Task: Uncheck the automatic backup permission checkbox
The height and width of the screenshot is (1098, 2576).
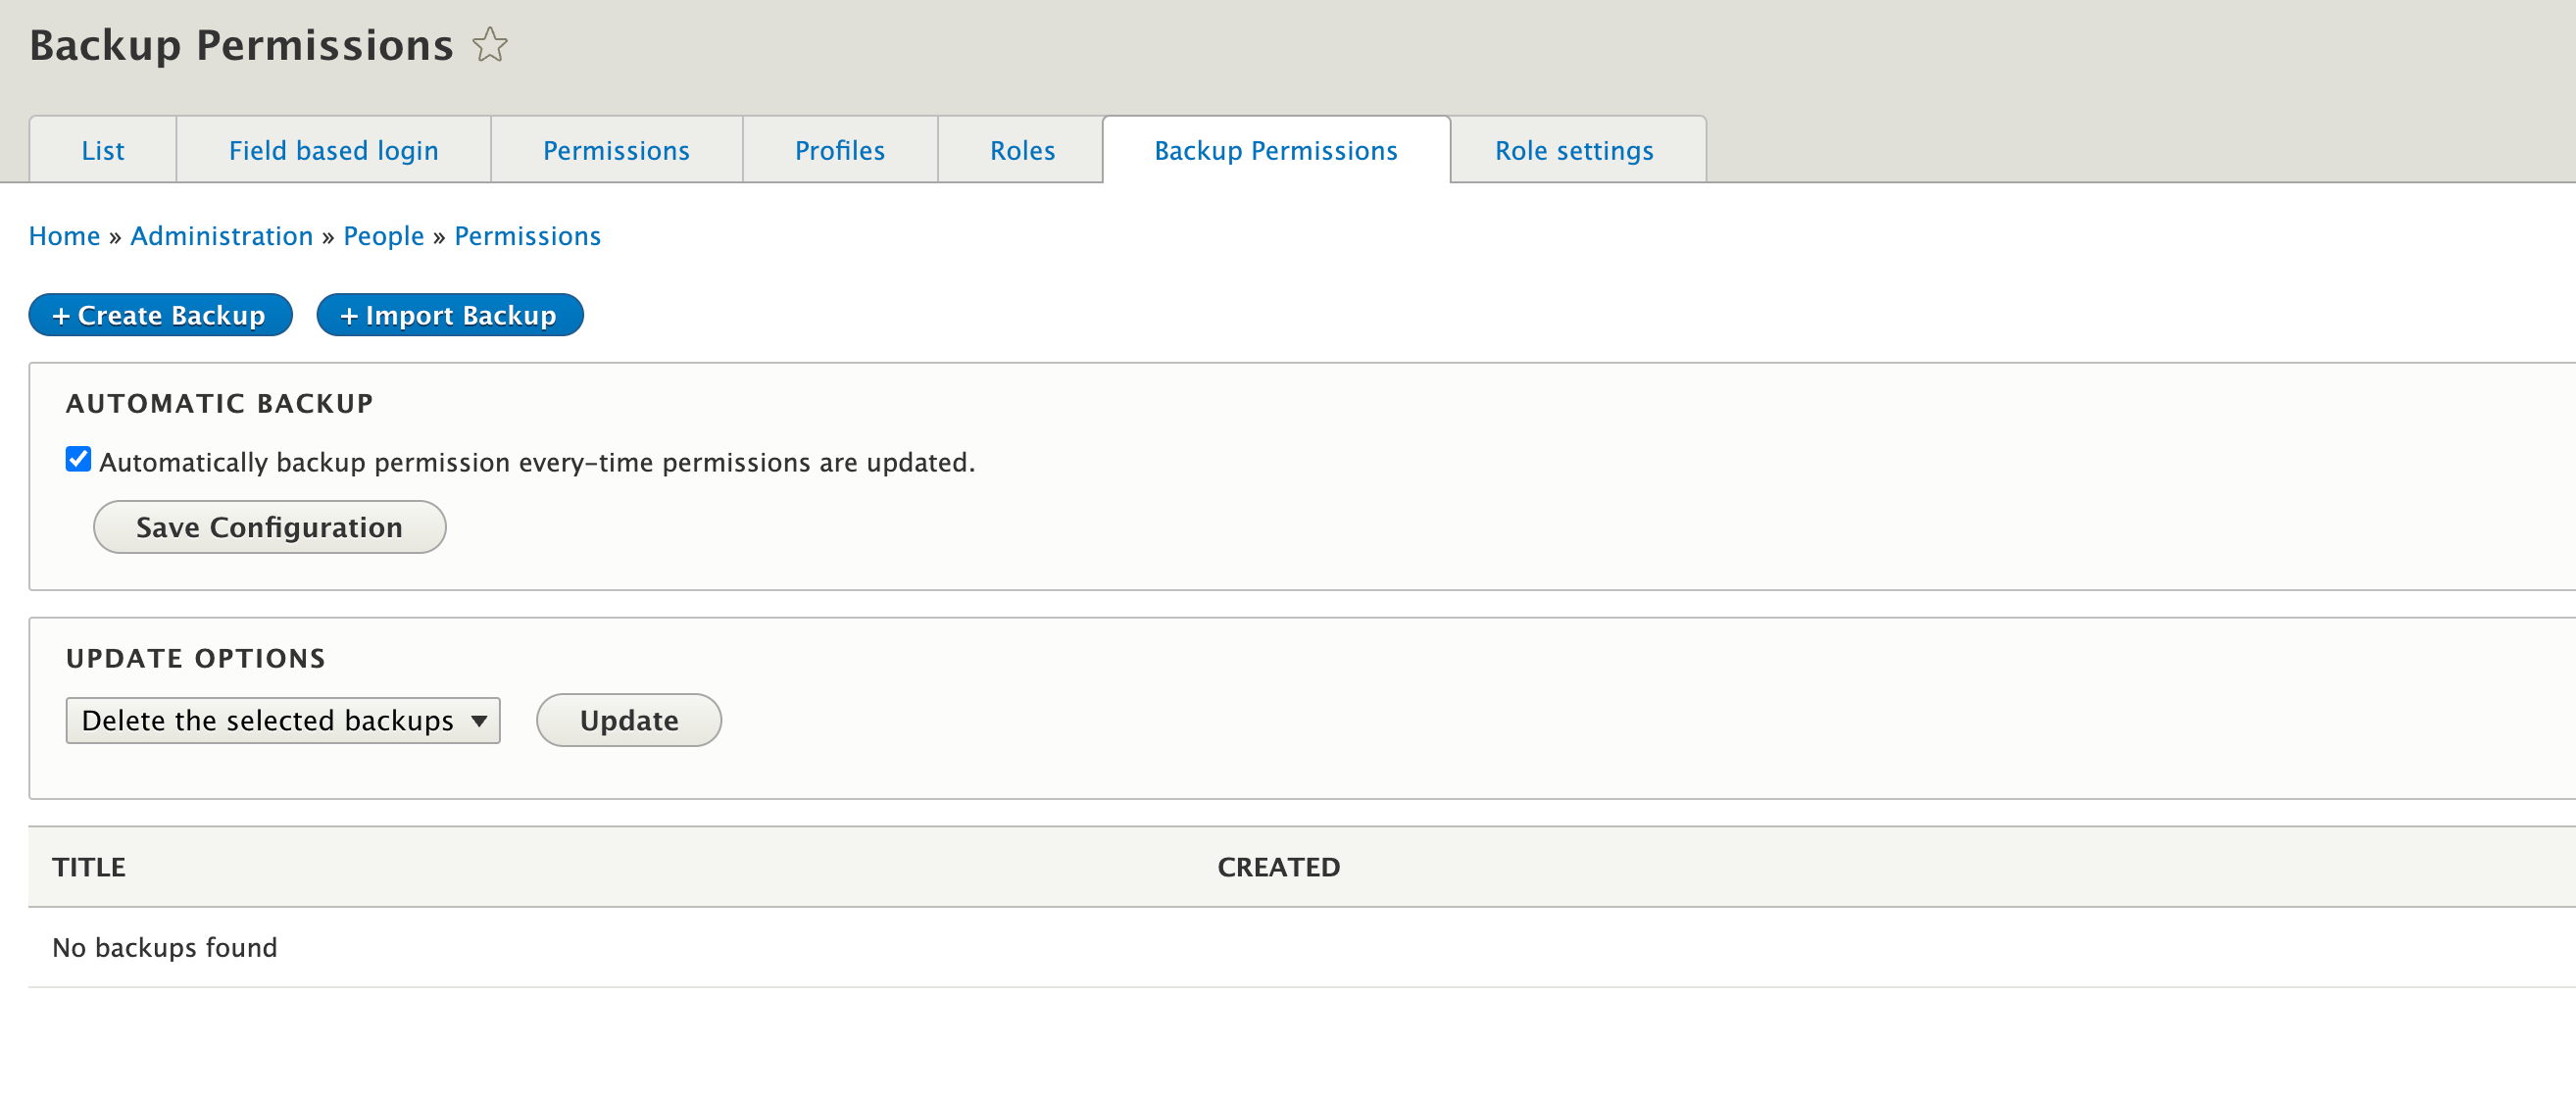Action: pos(78,459)
